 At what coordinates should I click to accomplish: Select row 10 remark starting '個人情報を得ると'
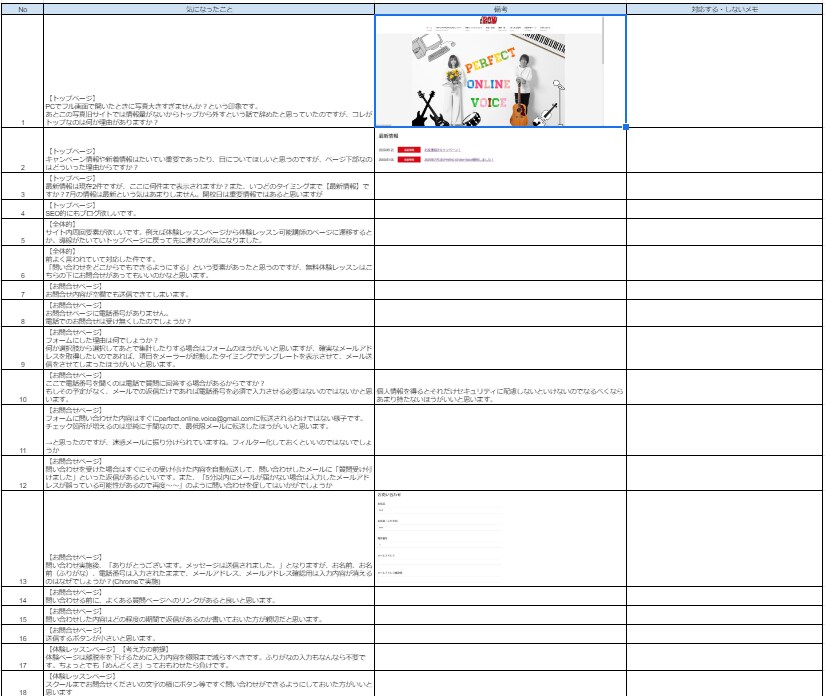coord(500,387)
